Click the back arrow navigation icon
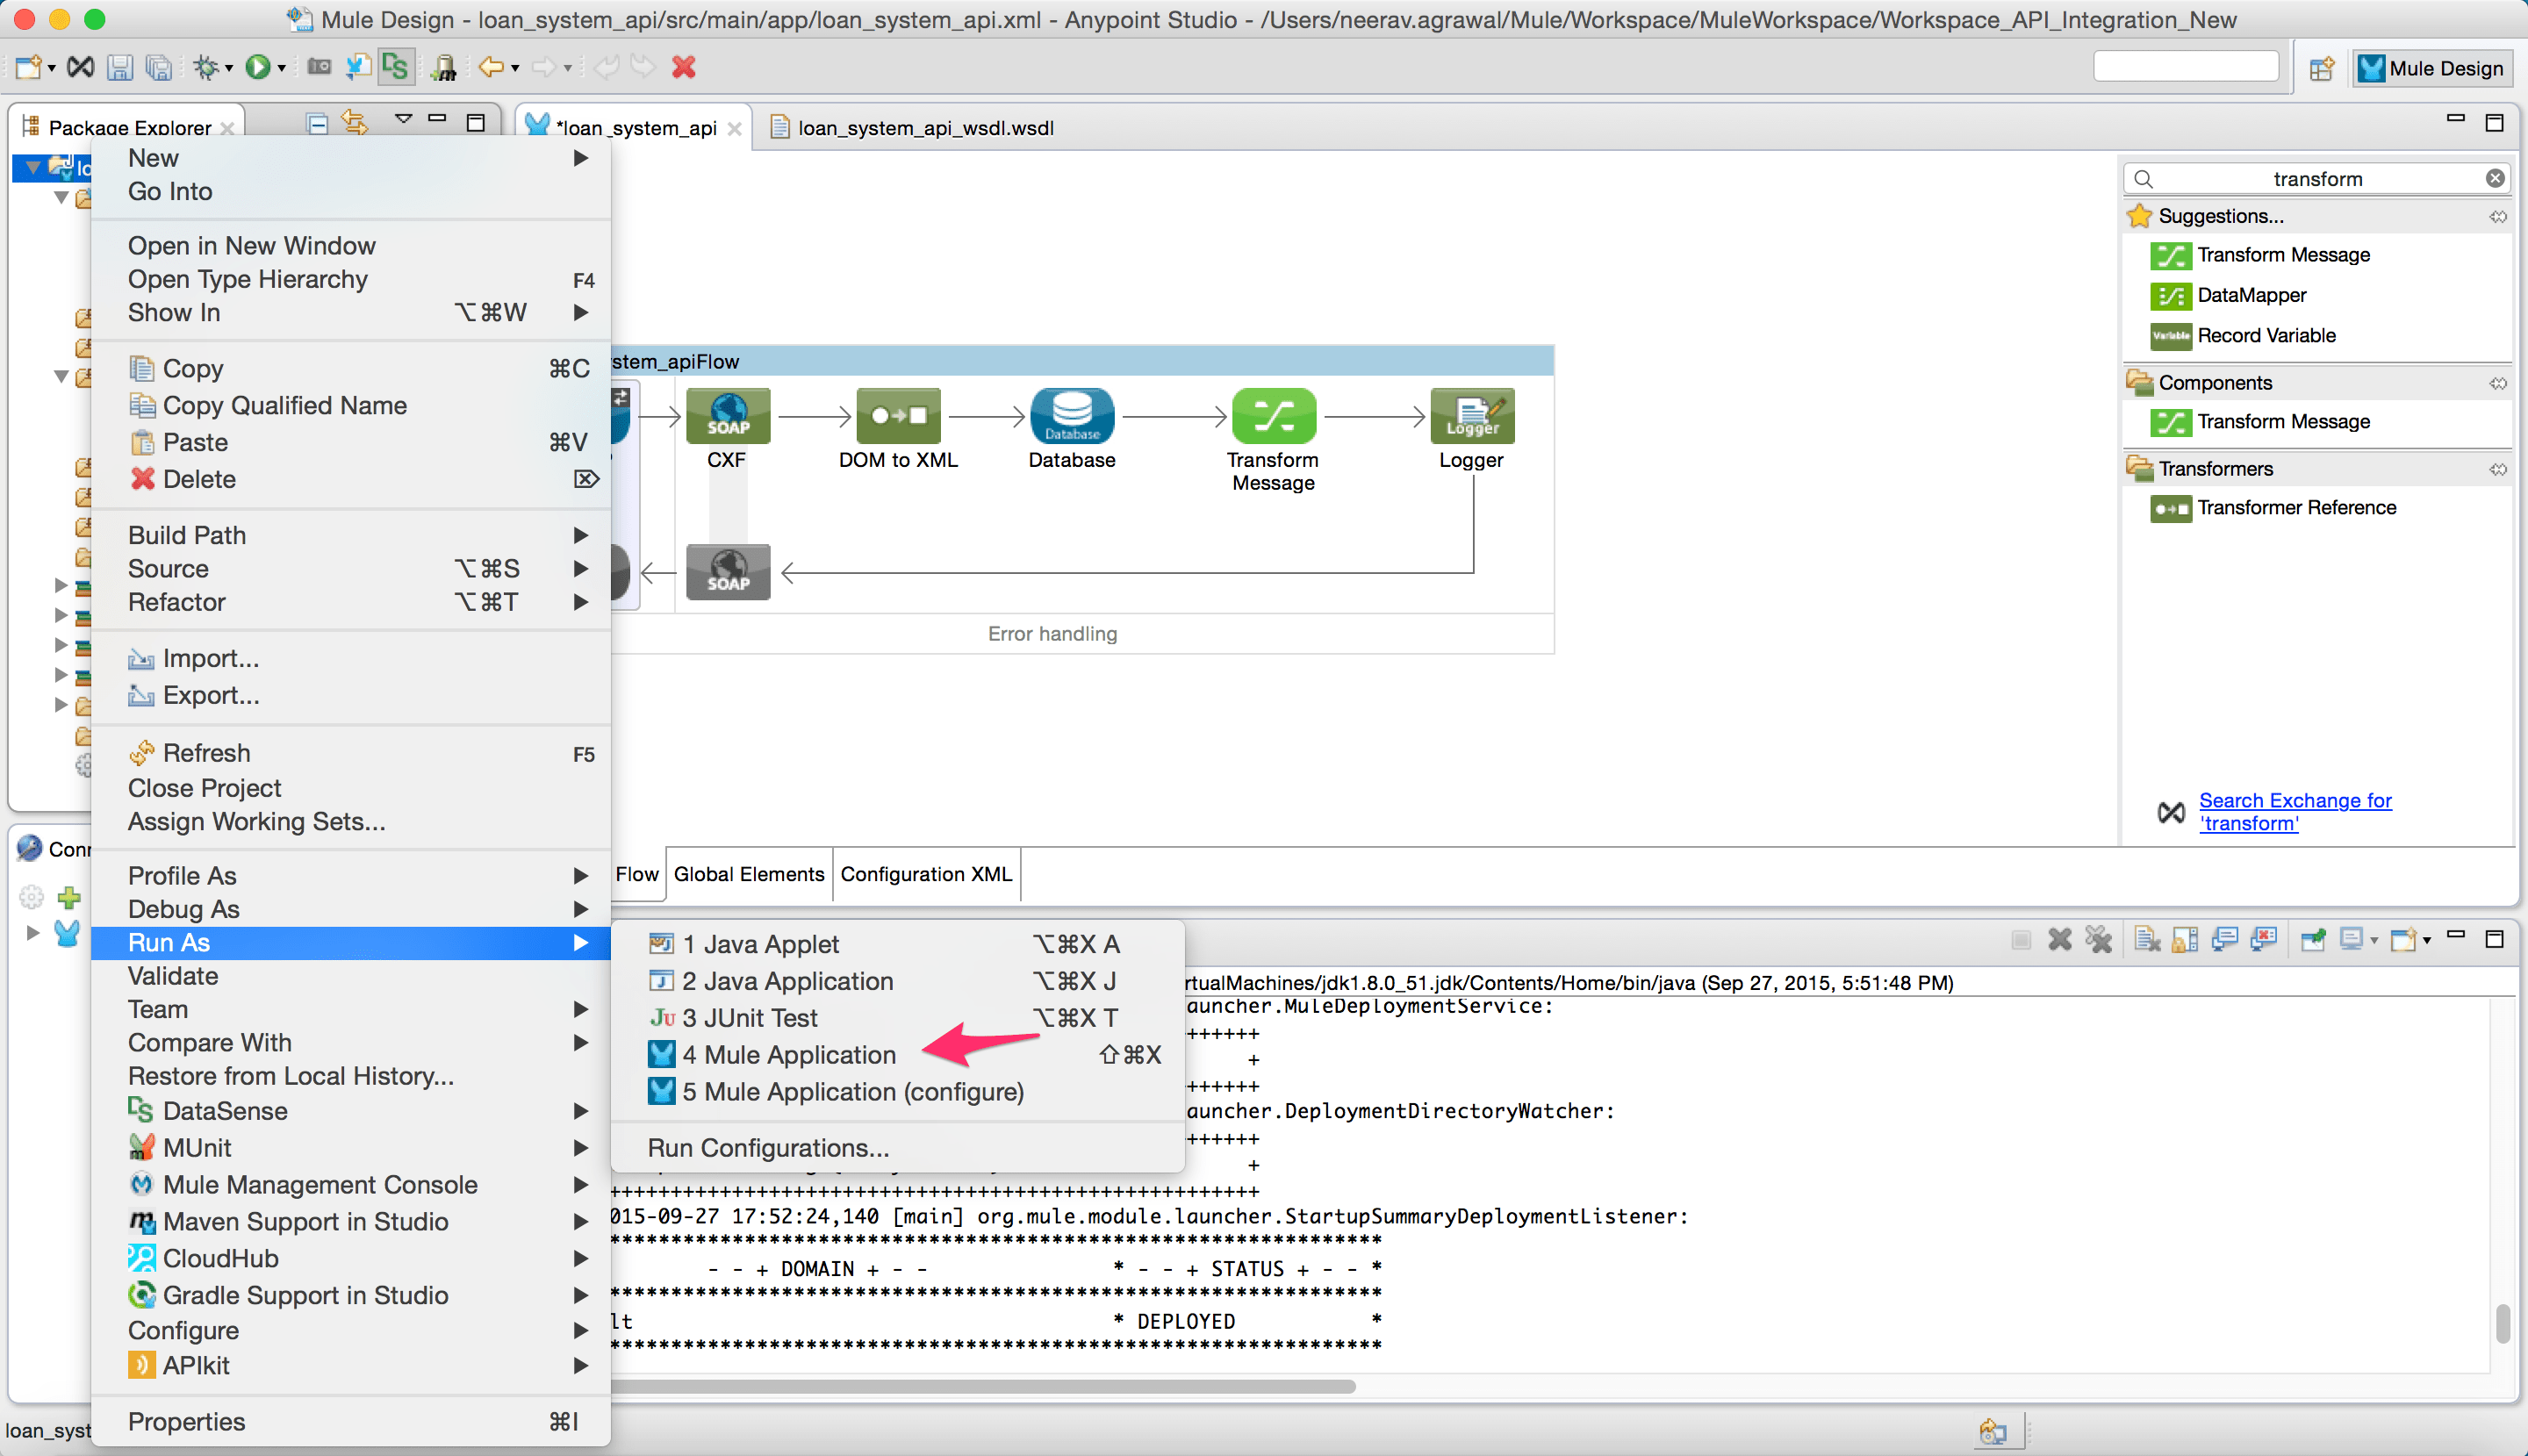This screenshot has width=2528, height=1456. click(x=491, y=67)
